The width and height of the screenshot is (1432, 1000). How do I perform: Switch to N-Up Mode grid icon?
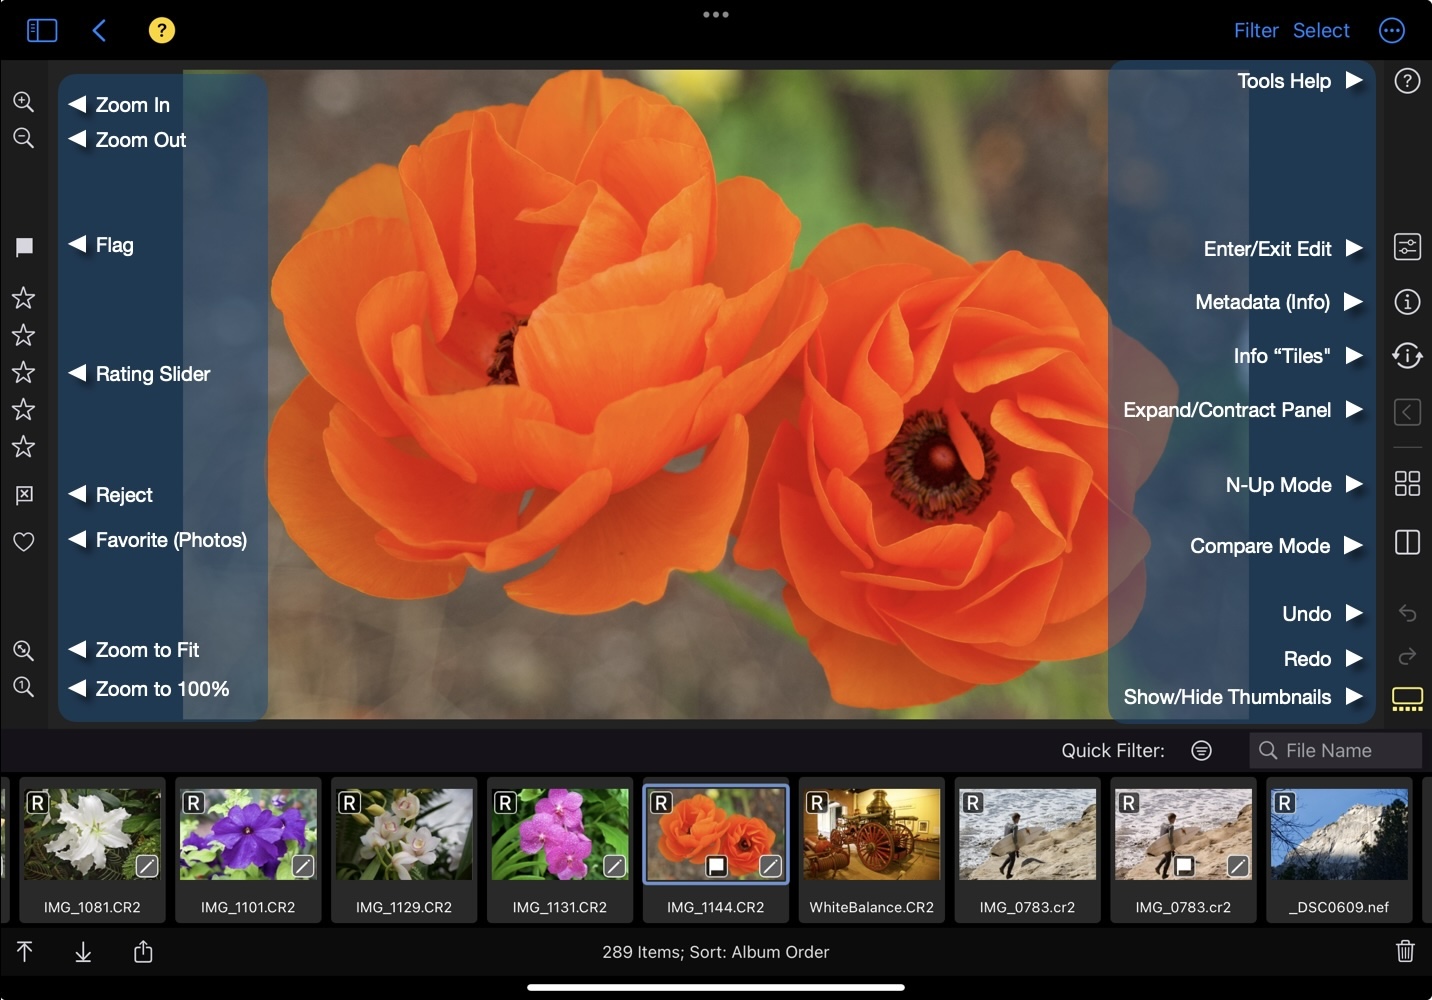[x=1407, y=484]
